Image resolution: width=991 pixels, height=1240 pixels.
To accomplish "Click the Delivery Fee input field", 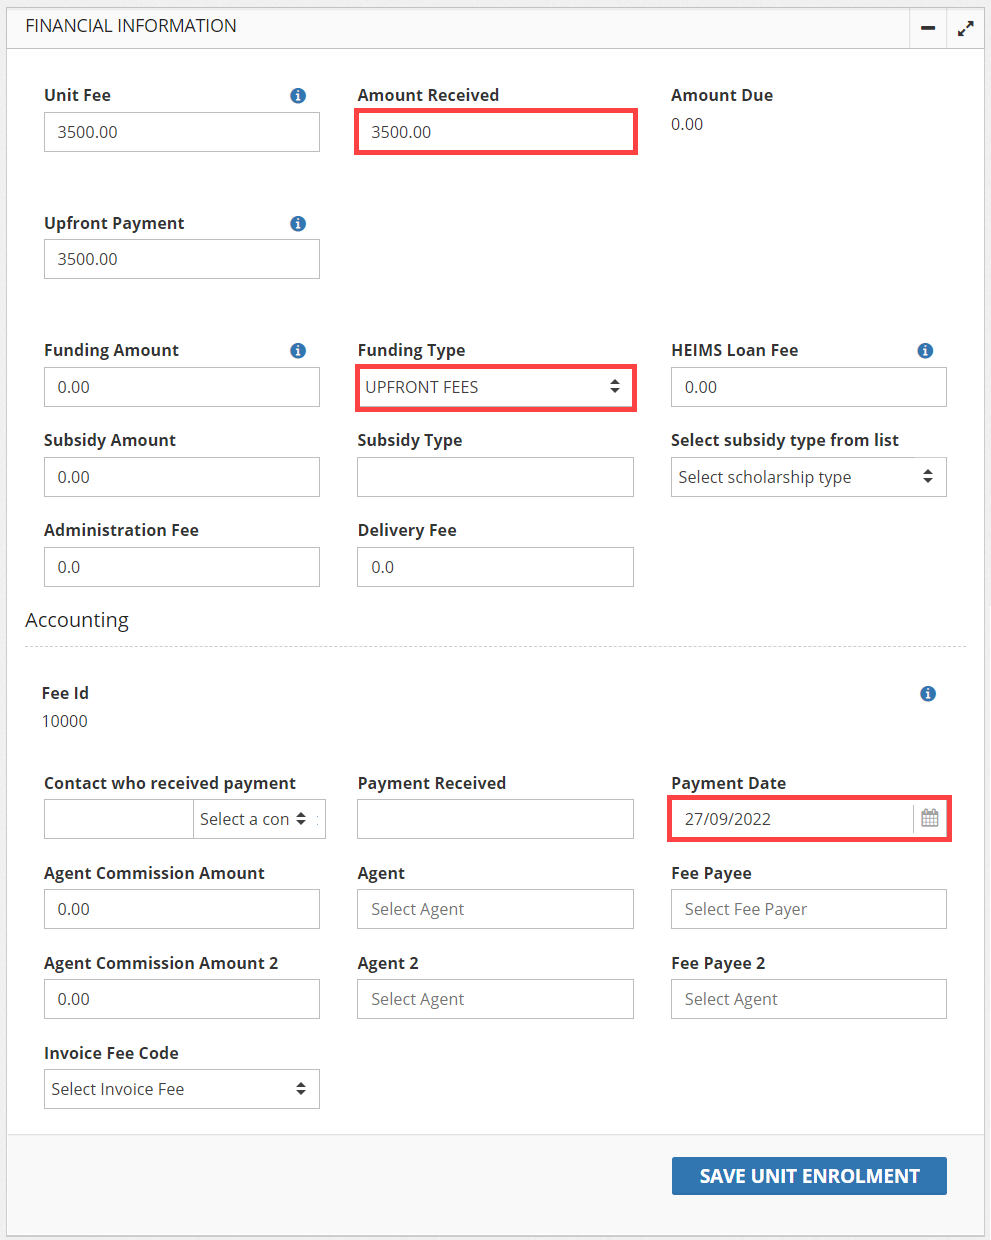I will point(495,567).
